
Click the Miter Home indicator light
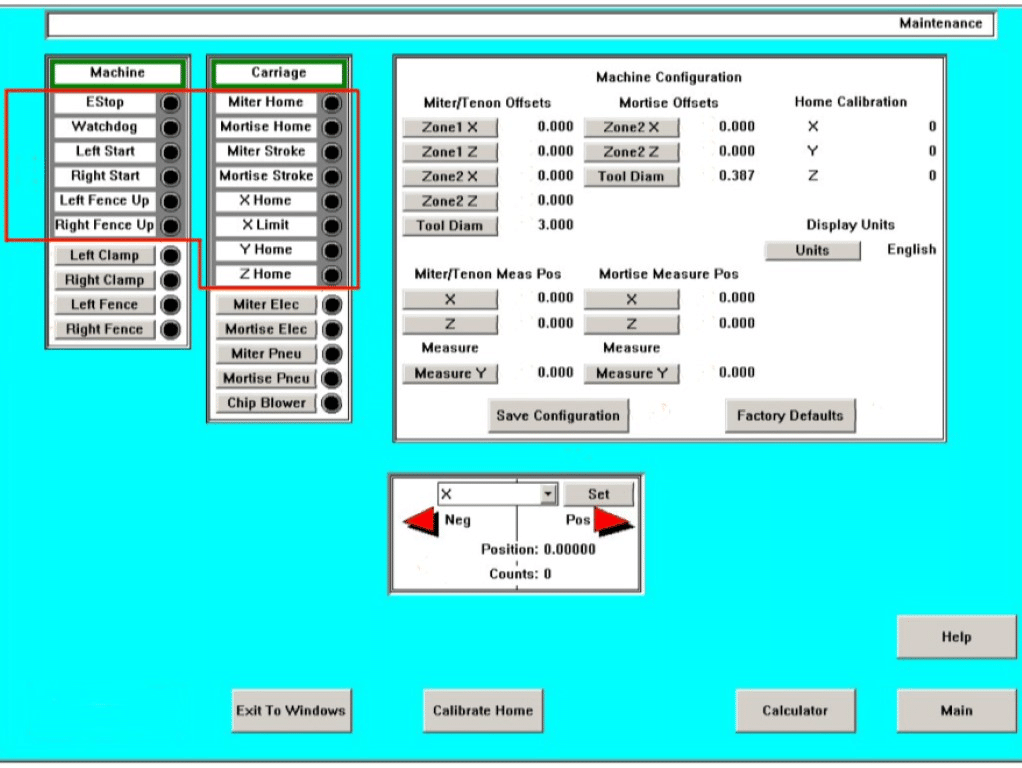point(333,103)
